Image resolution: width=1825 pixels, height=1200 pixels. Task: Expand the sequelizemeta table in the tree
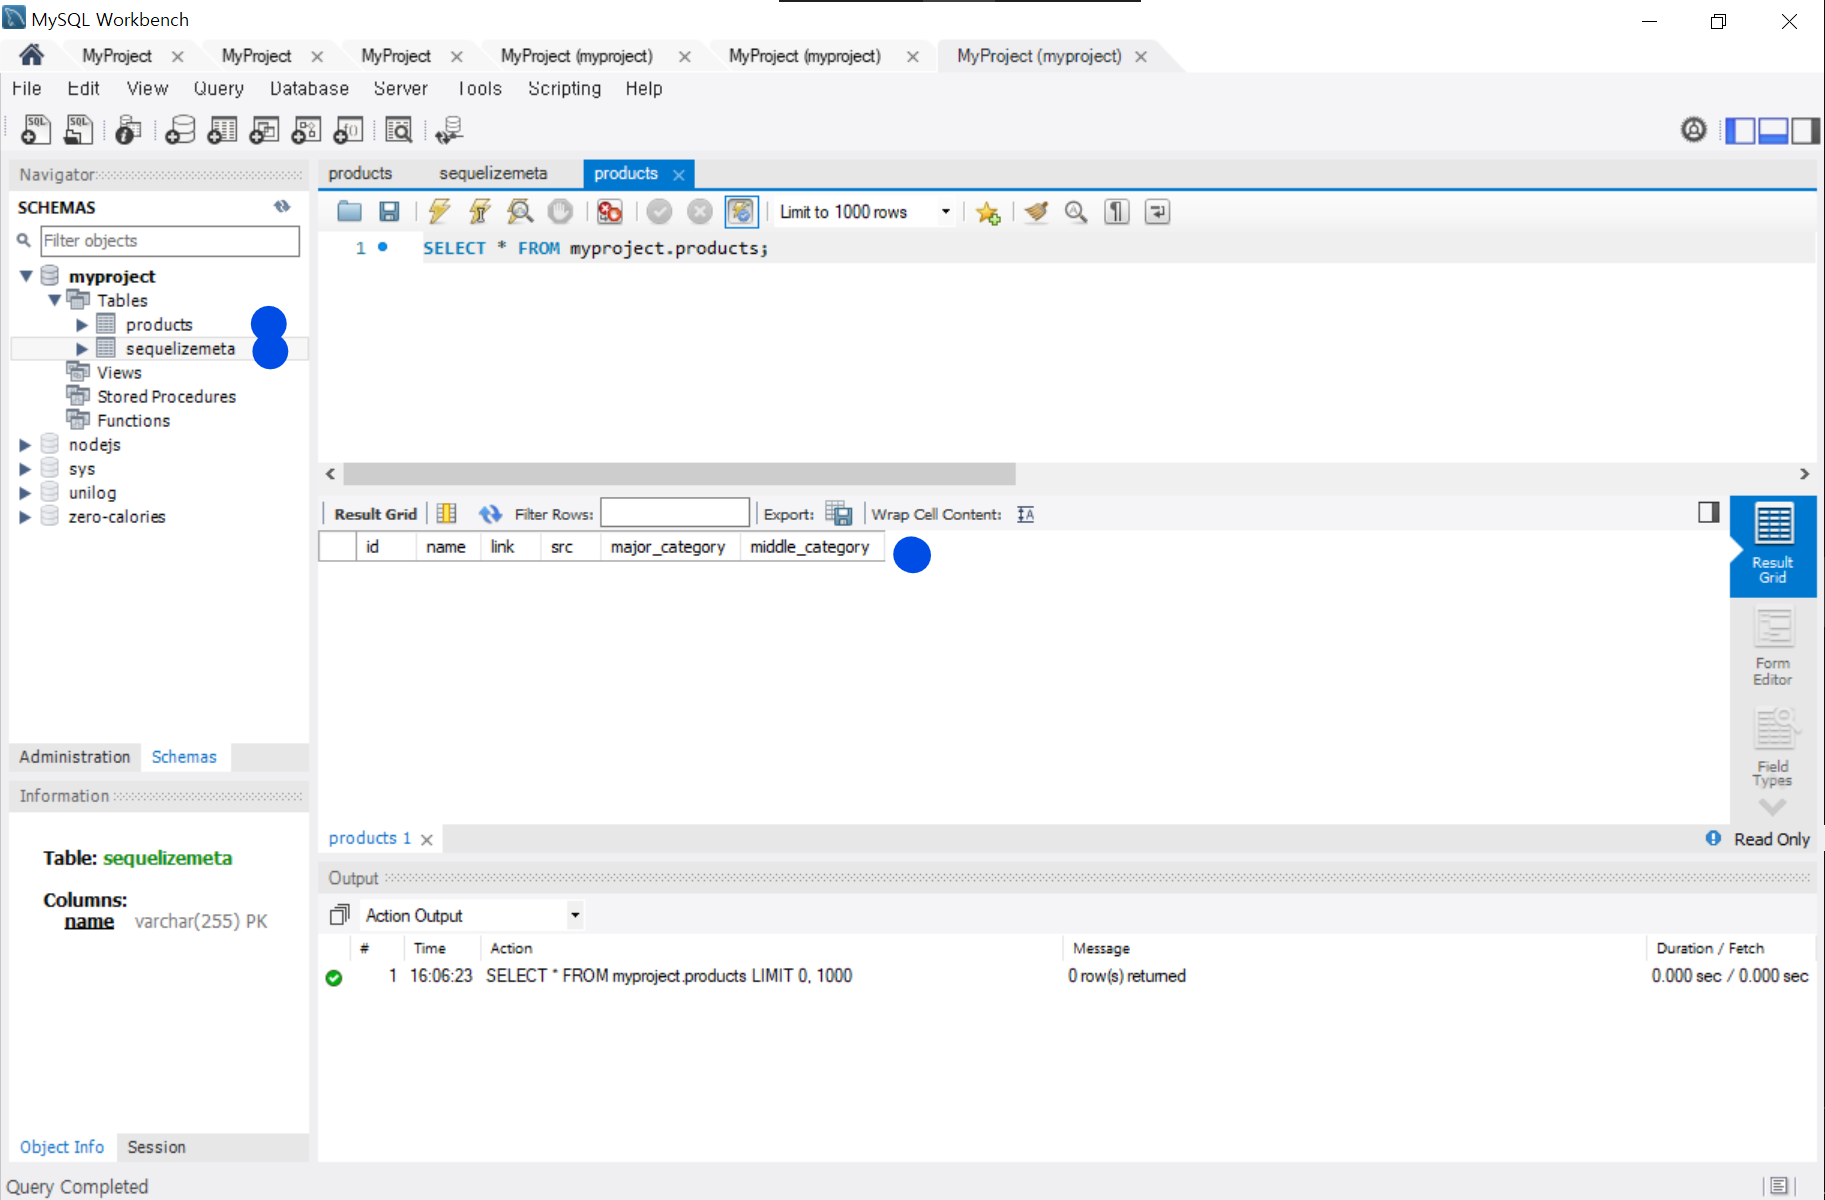(82, 349)
